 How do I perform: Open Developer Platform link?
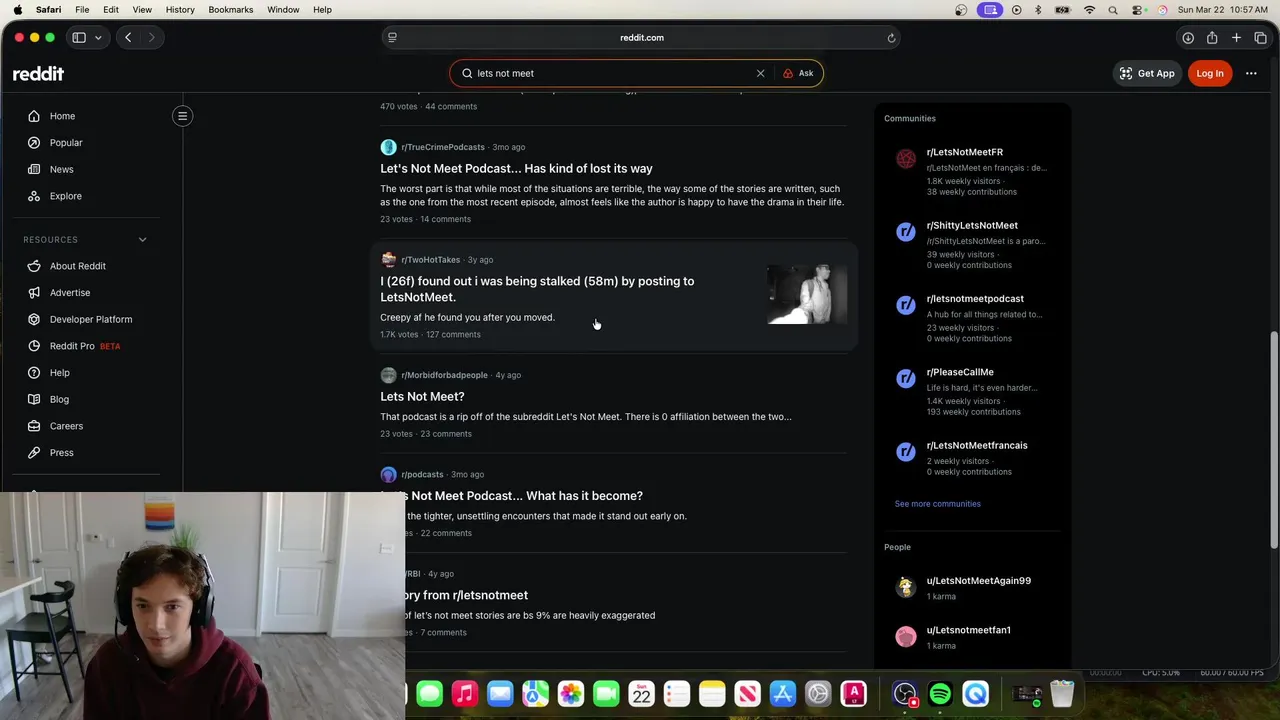[91, 319]
